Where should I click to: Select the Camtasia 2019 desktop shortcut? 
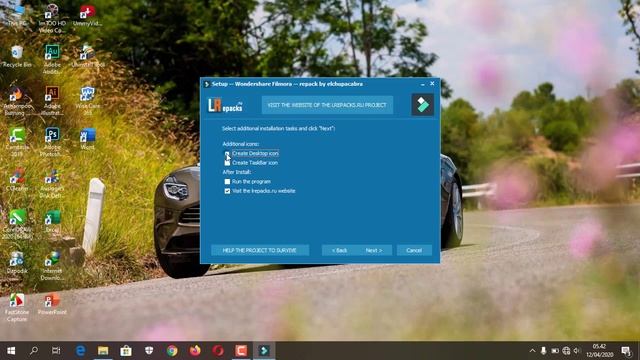(17, 142)
